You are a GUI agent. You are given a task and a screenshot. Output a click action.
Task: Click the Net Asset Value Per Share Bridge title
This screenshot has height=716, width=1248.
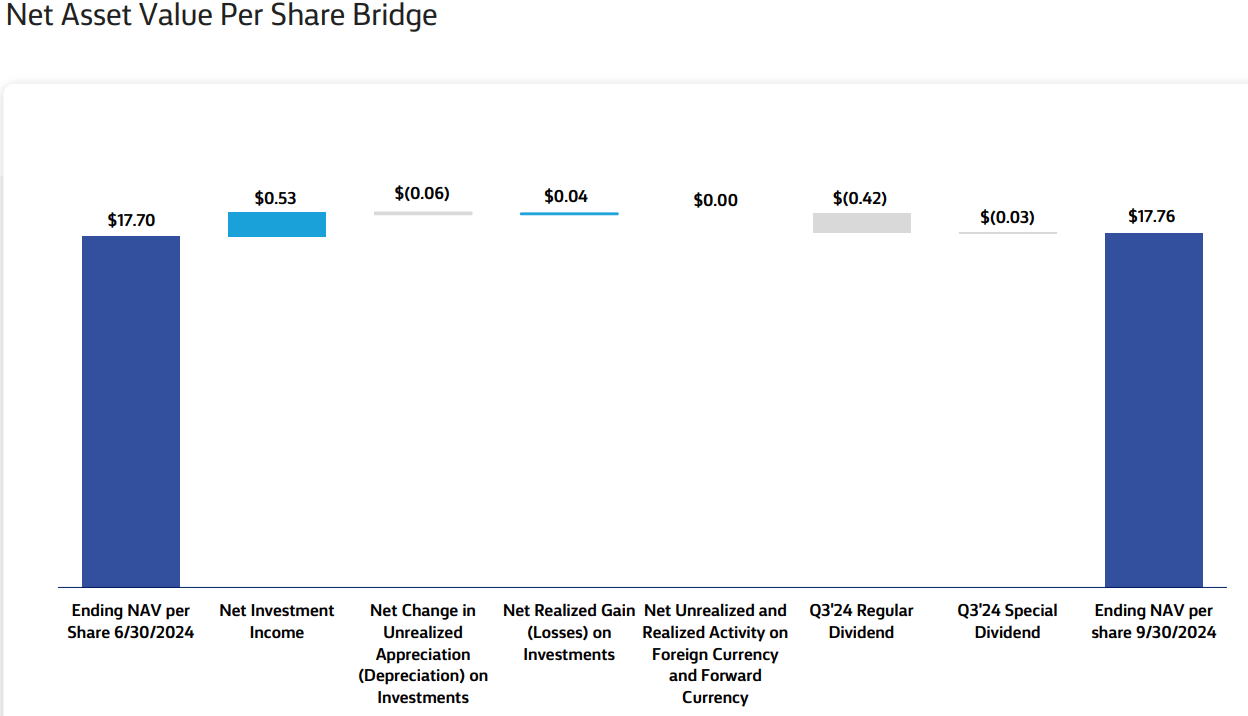coord(222,16)
